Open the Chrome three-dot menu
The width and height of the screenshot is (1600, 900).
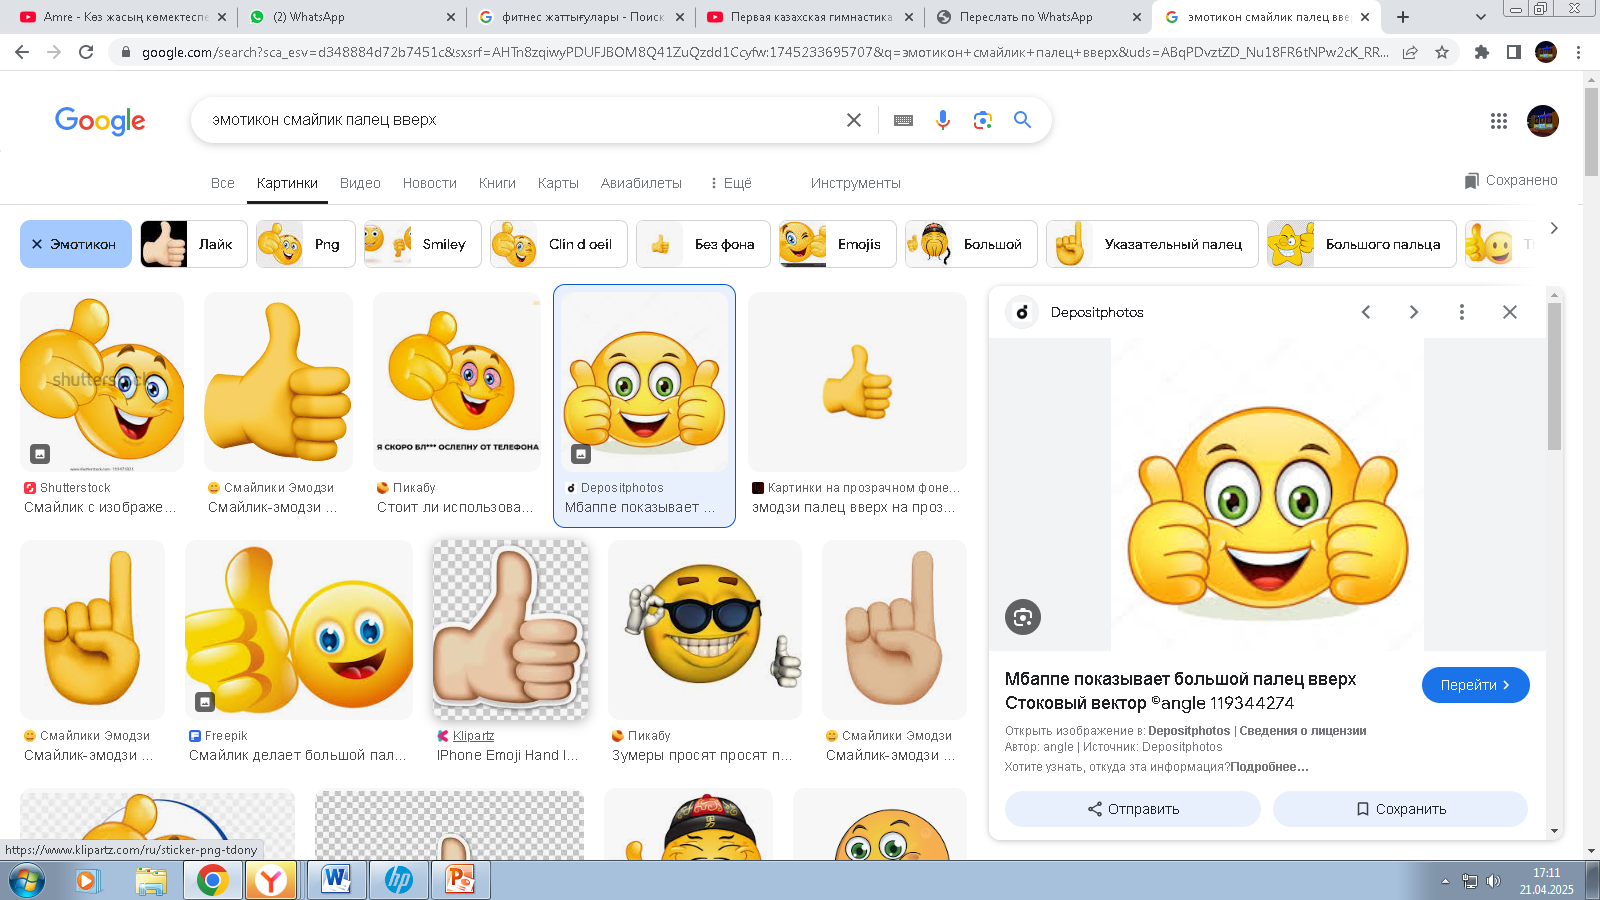1579,52
